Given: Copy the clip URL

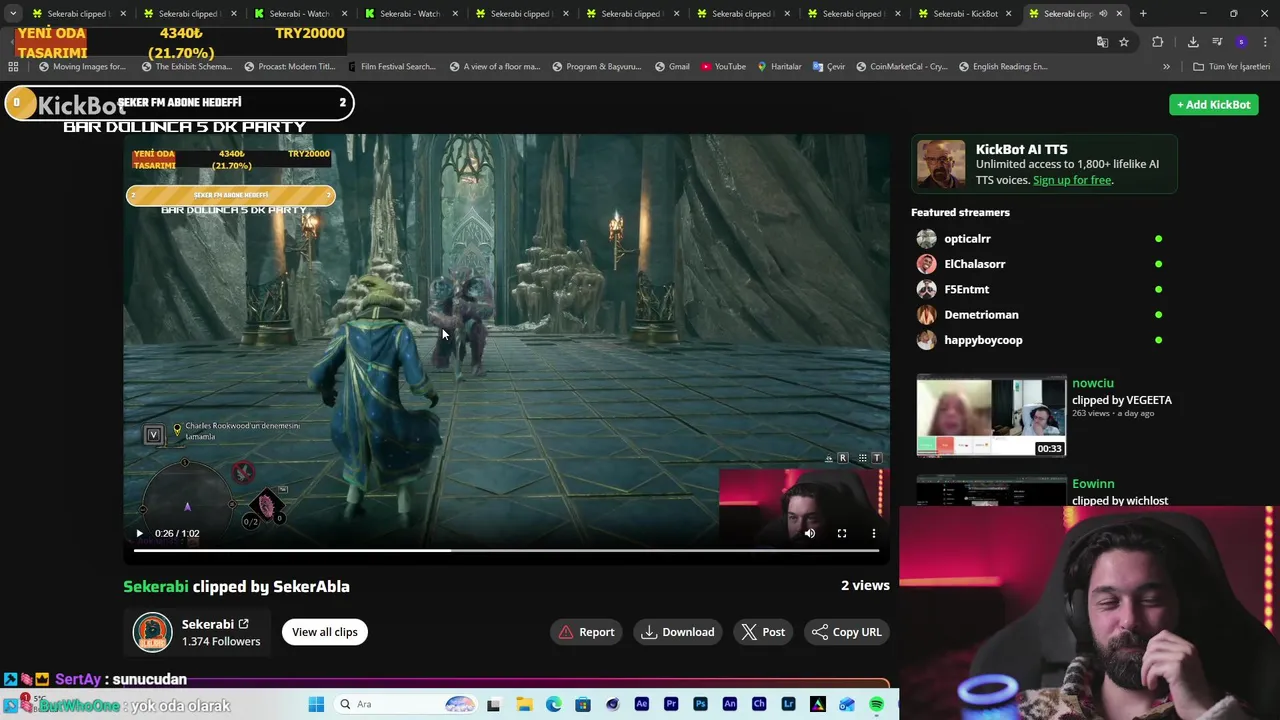Looking at the screenshot, I should tap(847, 632).
